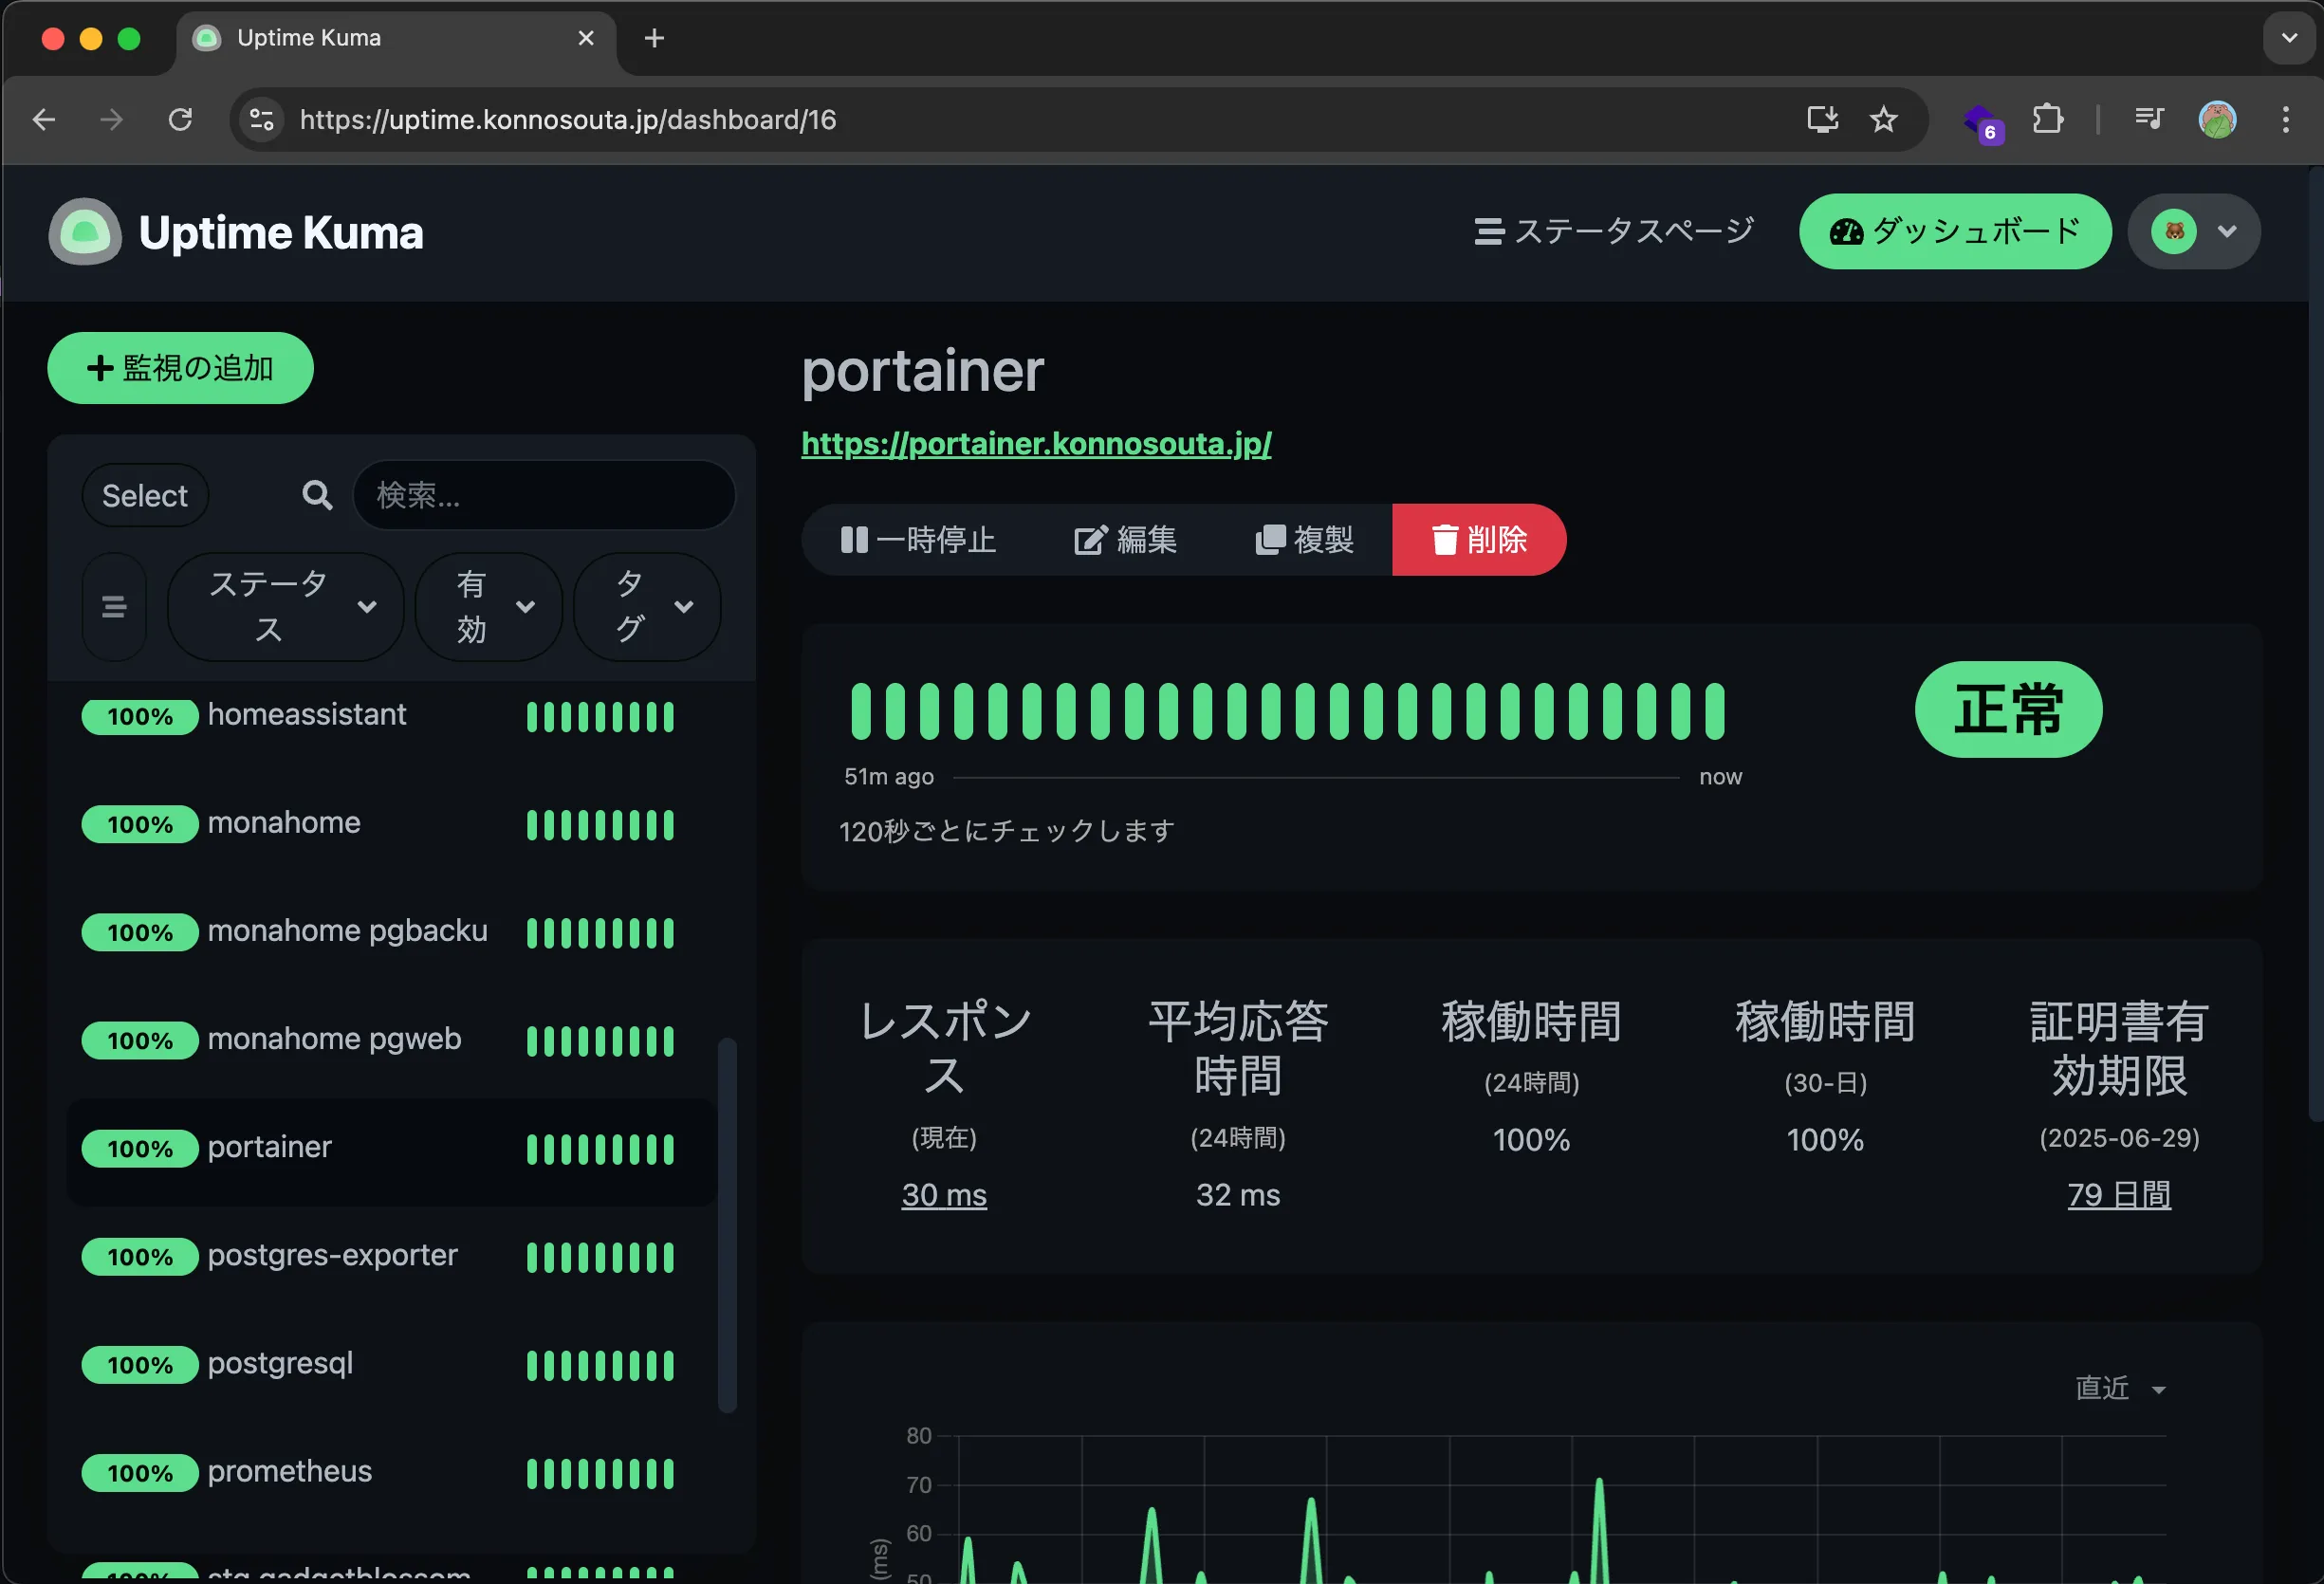Click the 監視の追加 button
Screen dimensions: 2324x1584
point(180,368)
